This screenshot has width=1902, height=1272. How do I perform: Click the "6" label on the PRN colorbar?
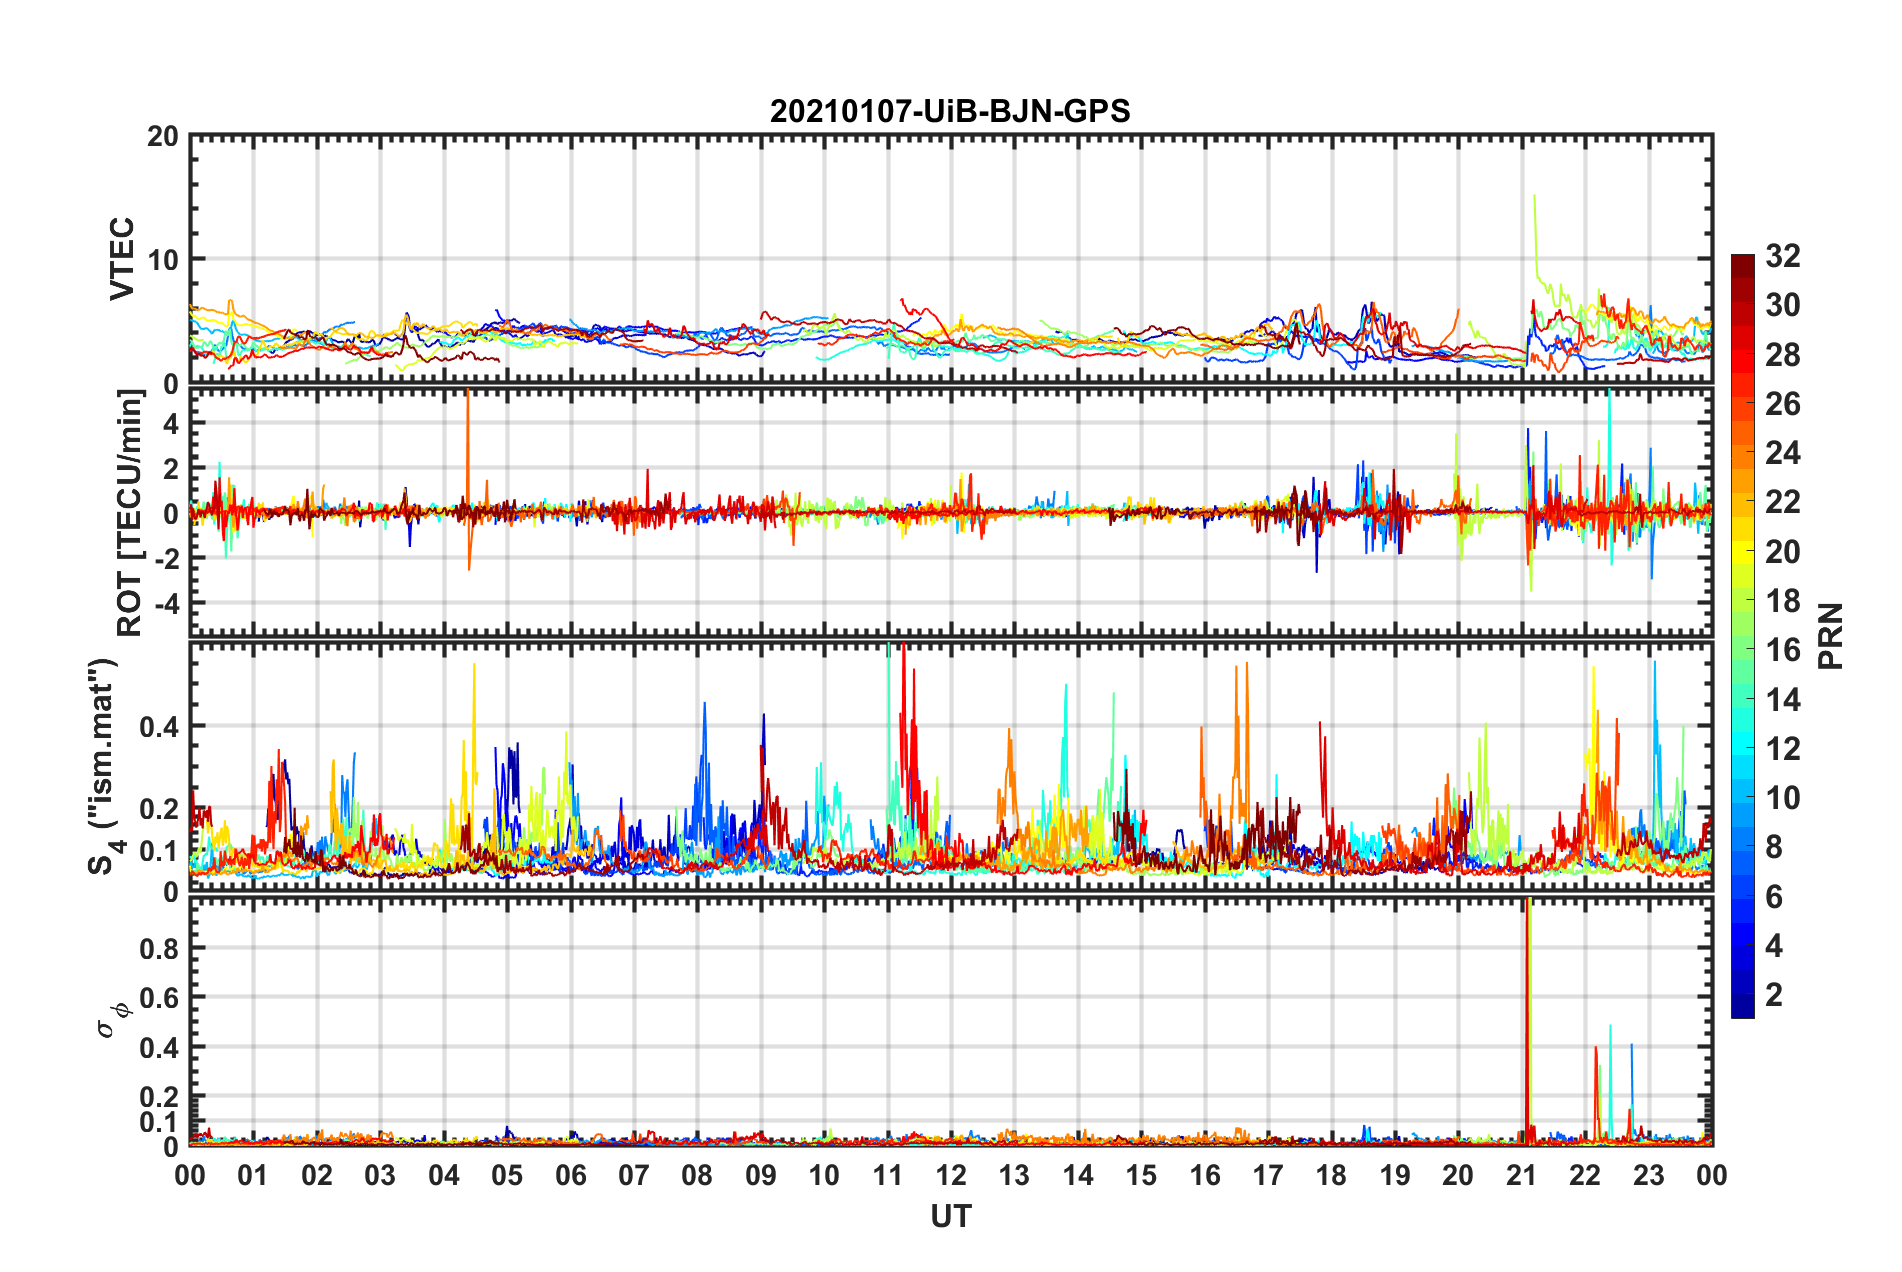(1774, 896)
